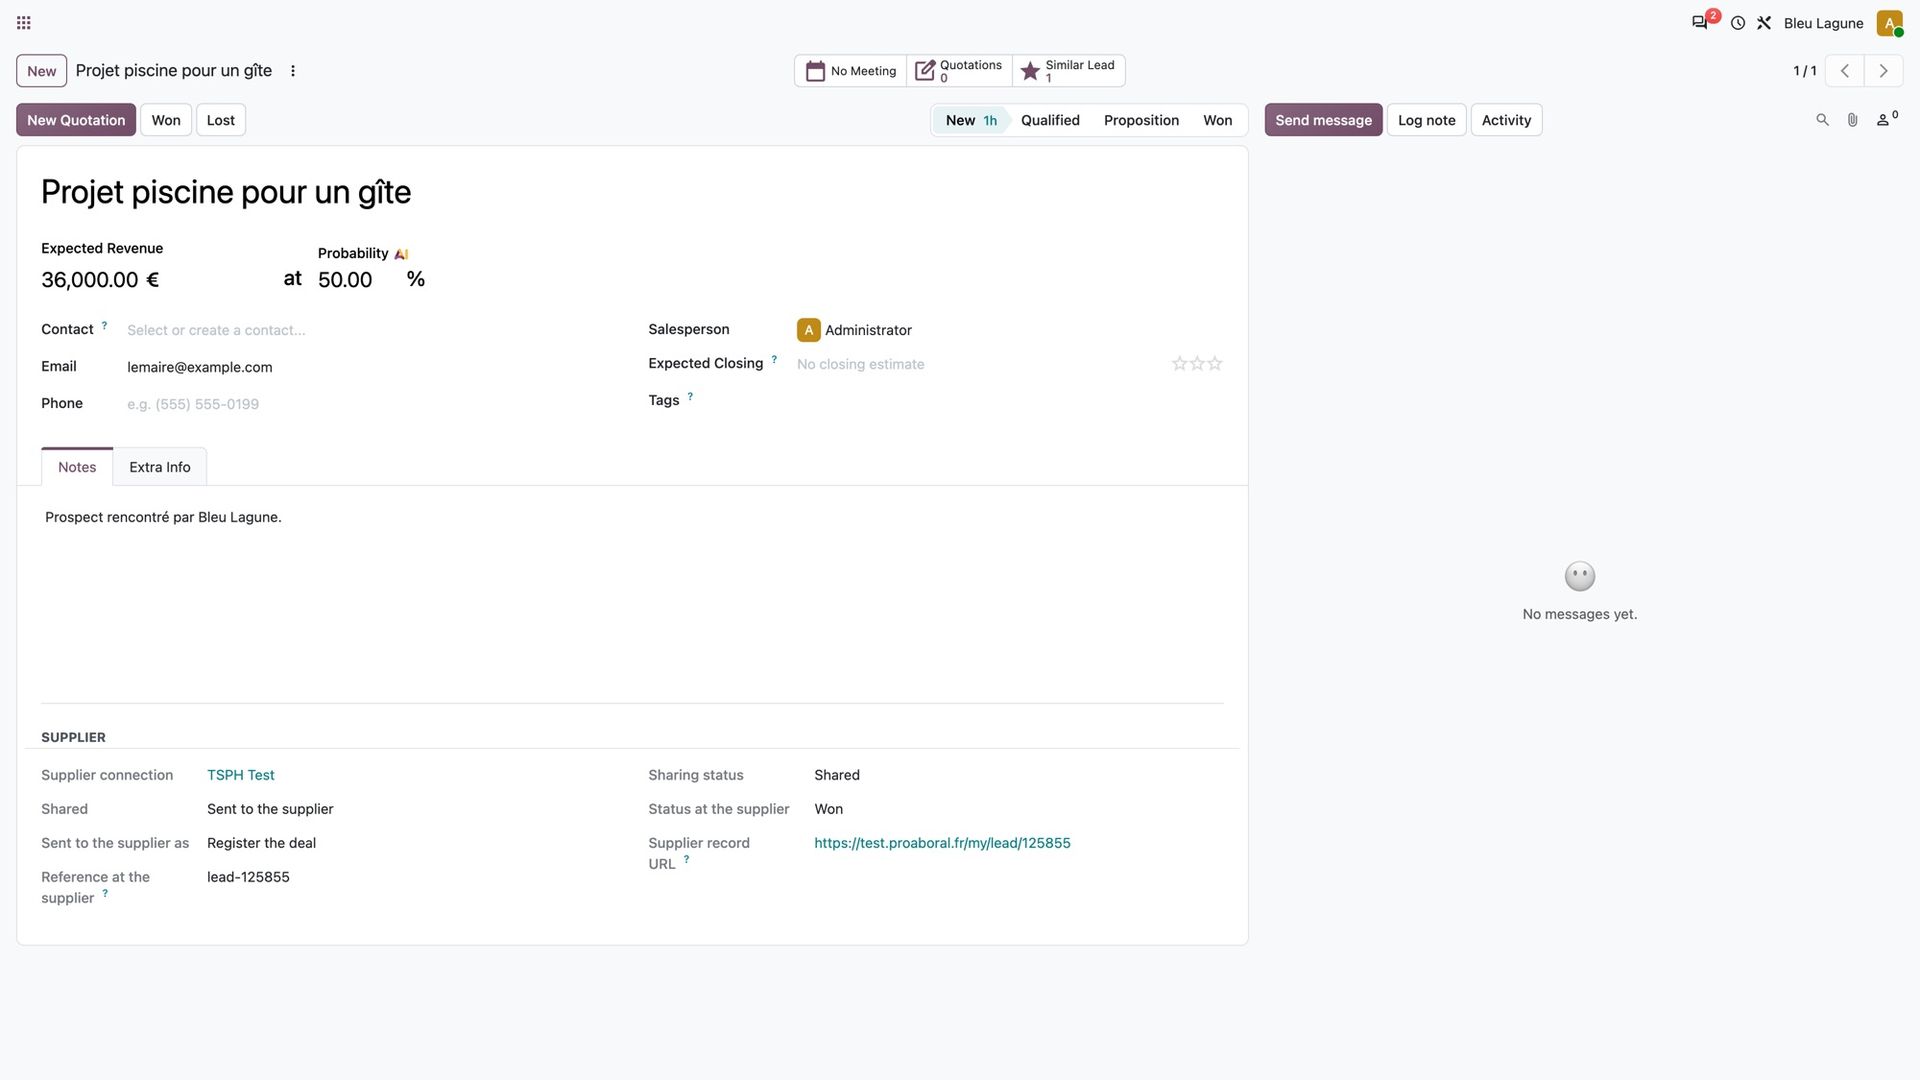
Task: Open the supplier record URL link
Action: [x=942, y=843]
